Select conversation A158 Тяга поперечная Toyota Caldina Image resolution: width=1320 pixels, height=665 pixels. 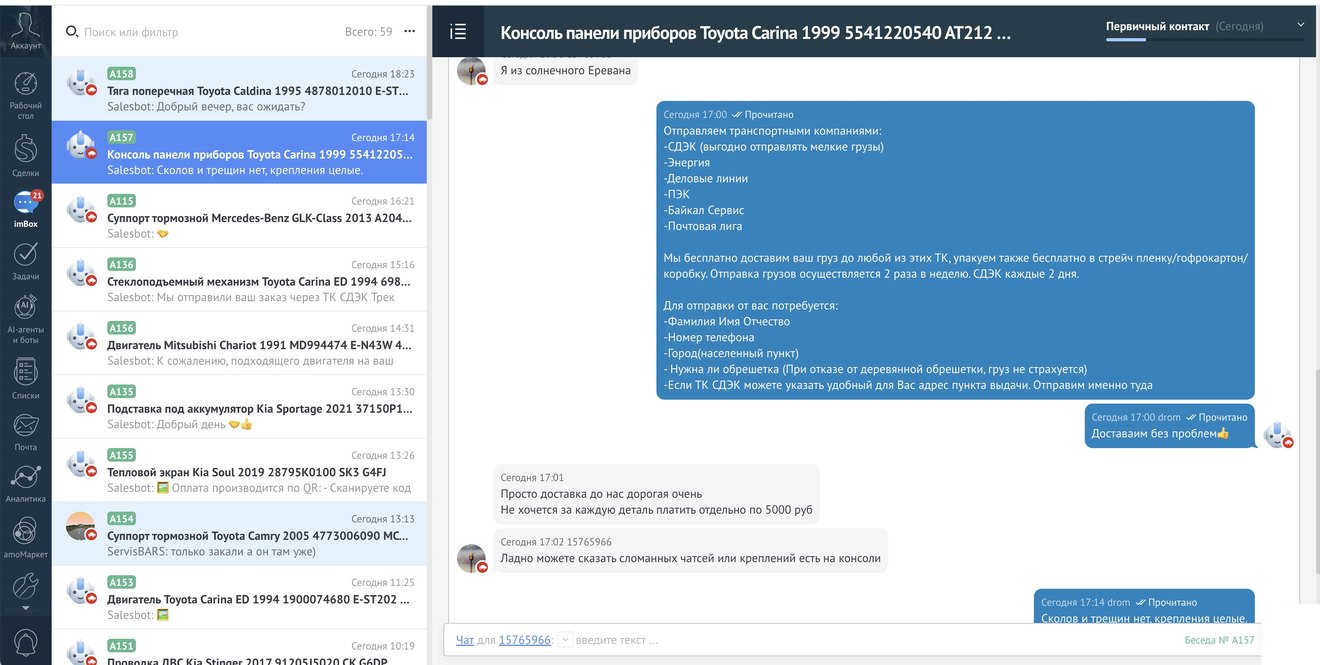(x=239, y=89)
